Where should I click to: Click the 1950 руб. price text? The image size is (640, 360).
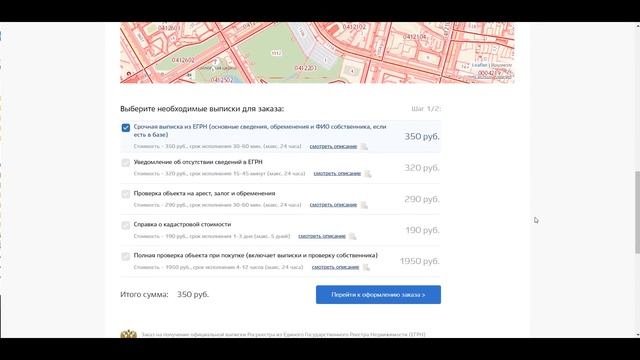[x=419, y=261]
